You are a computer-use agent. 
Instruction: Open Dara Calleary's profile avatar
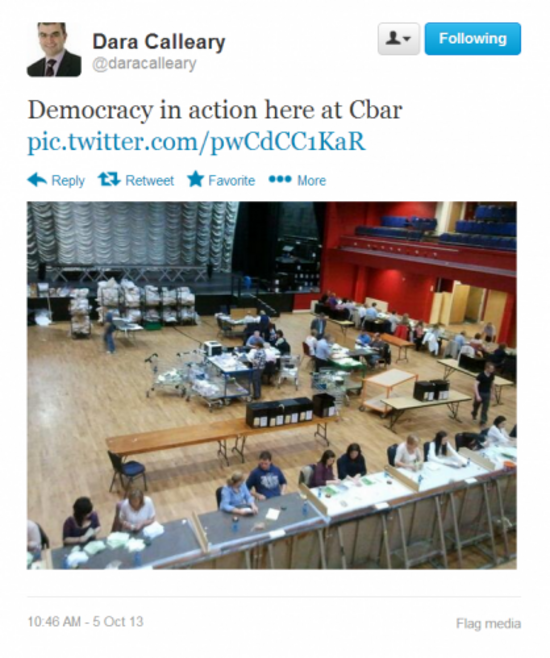pyautogui.click(x=54, y=50)
